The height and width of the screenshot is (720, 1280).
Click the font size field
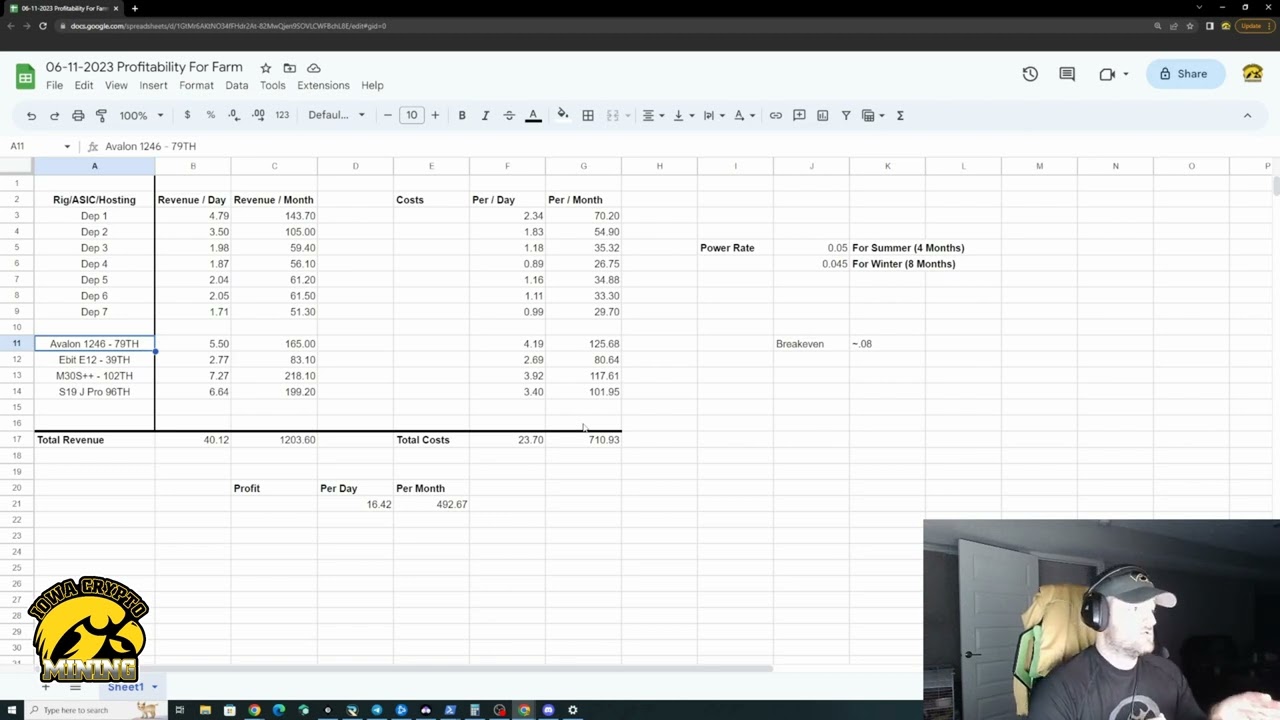click(411, 116)
